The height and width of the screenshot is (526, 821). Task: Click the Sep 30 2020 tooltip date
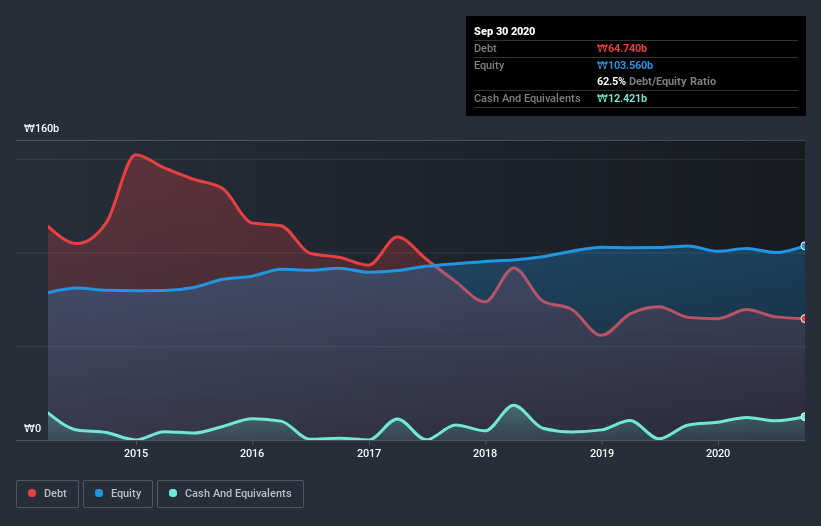[504, 31]
